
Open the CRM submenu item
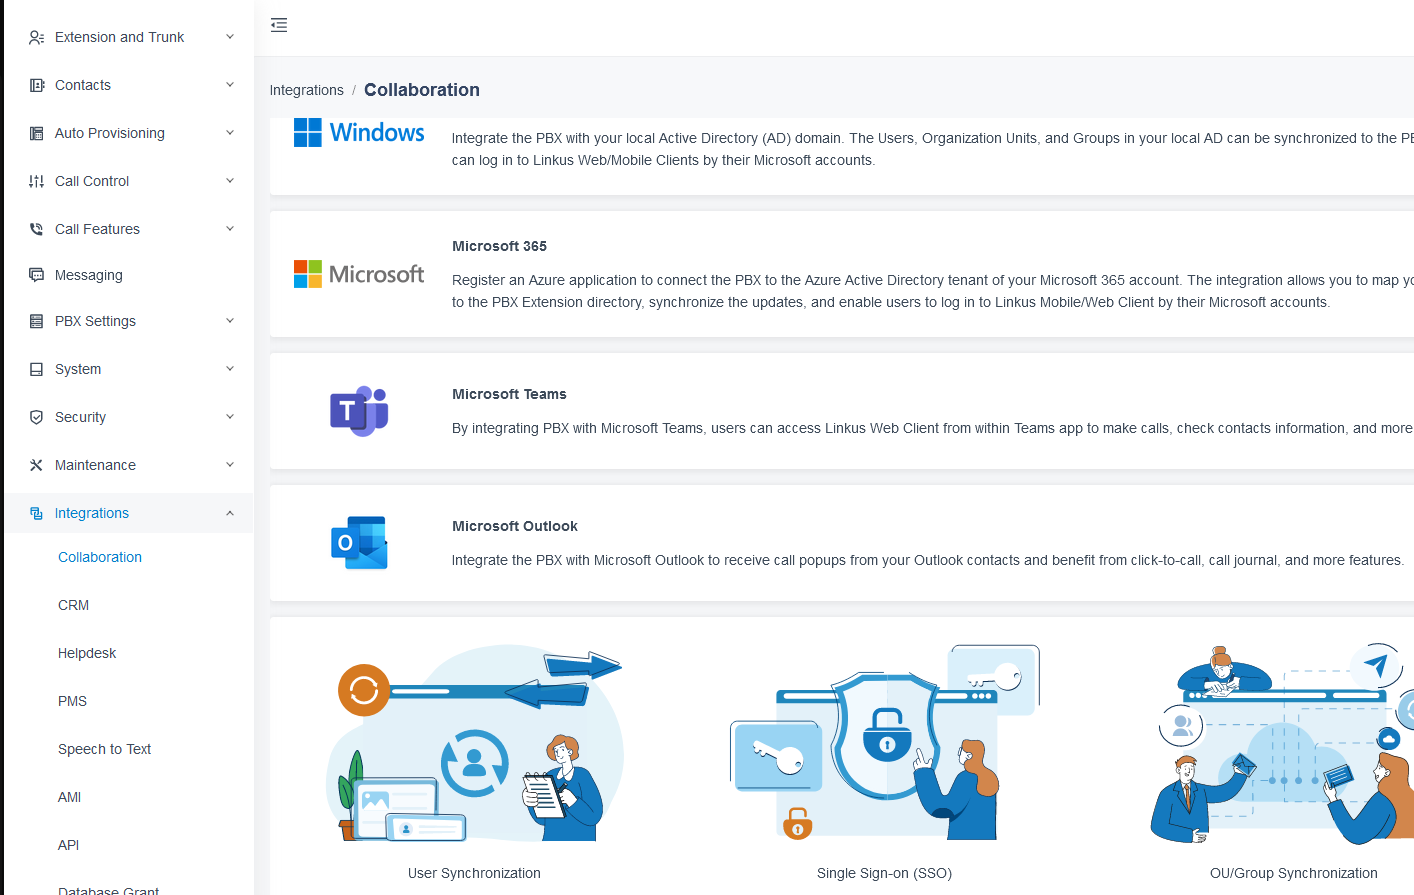[x=74, y=605]
